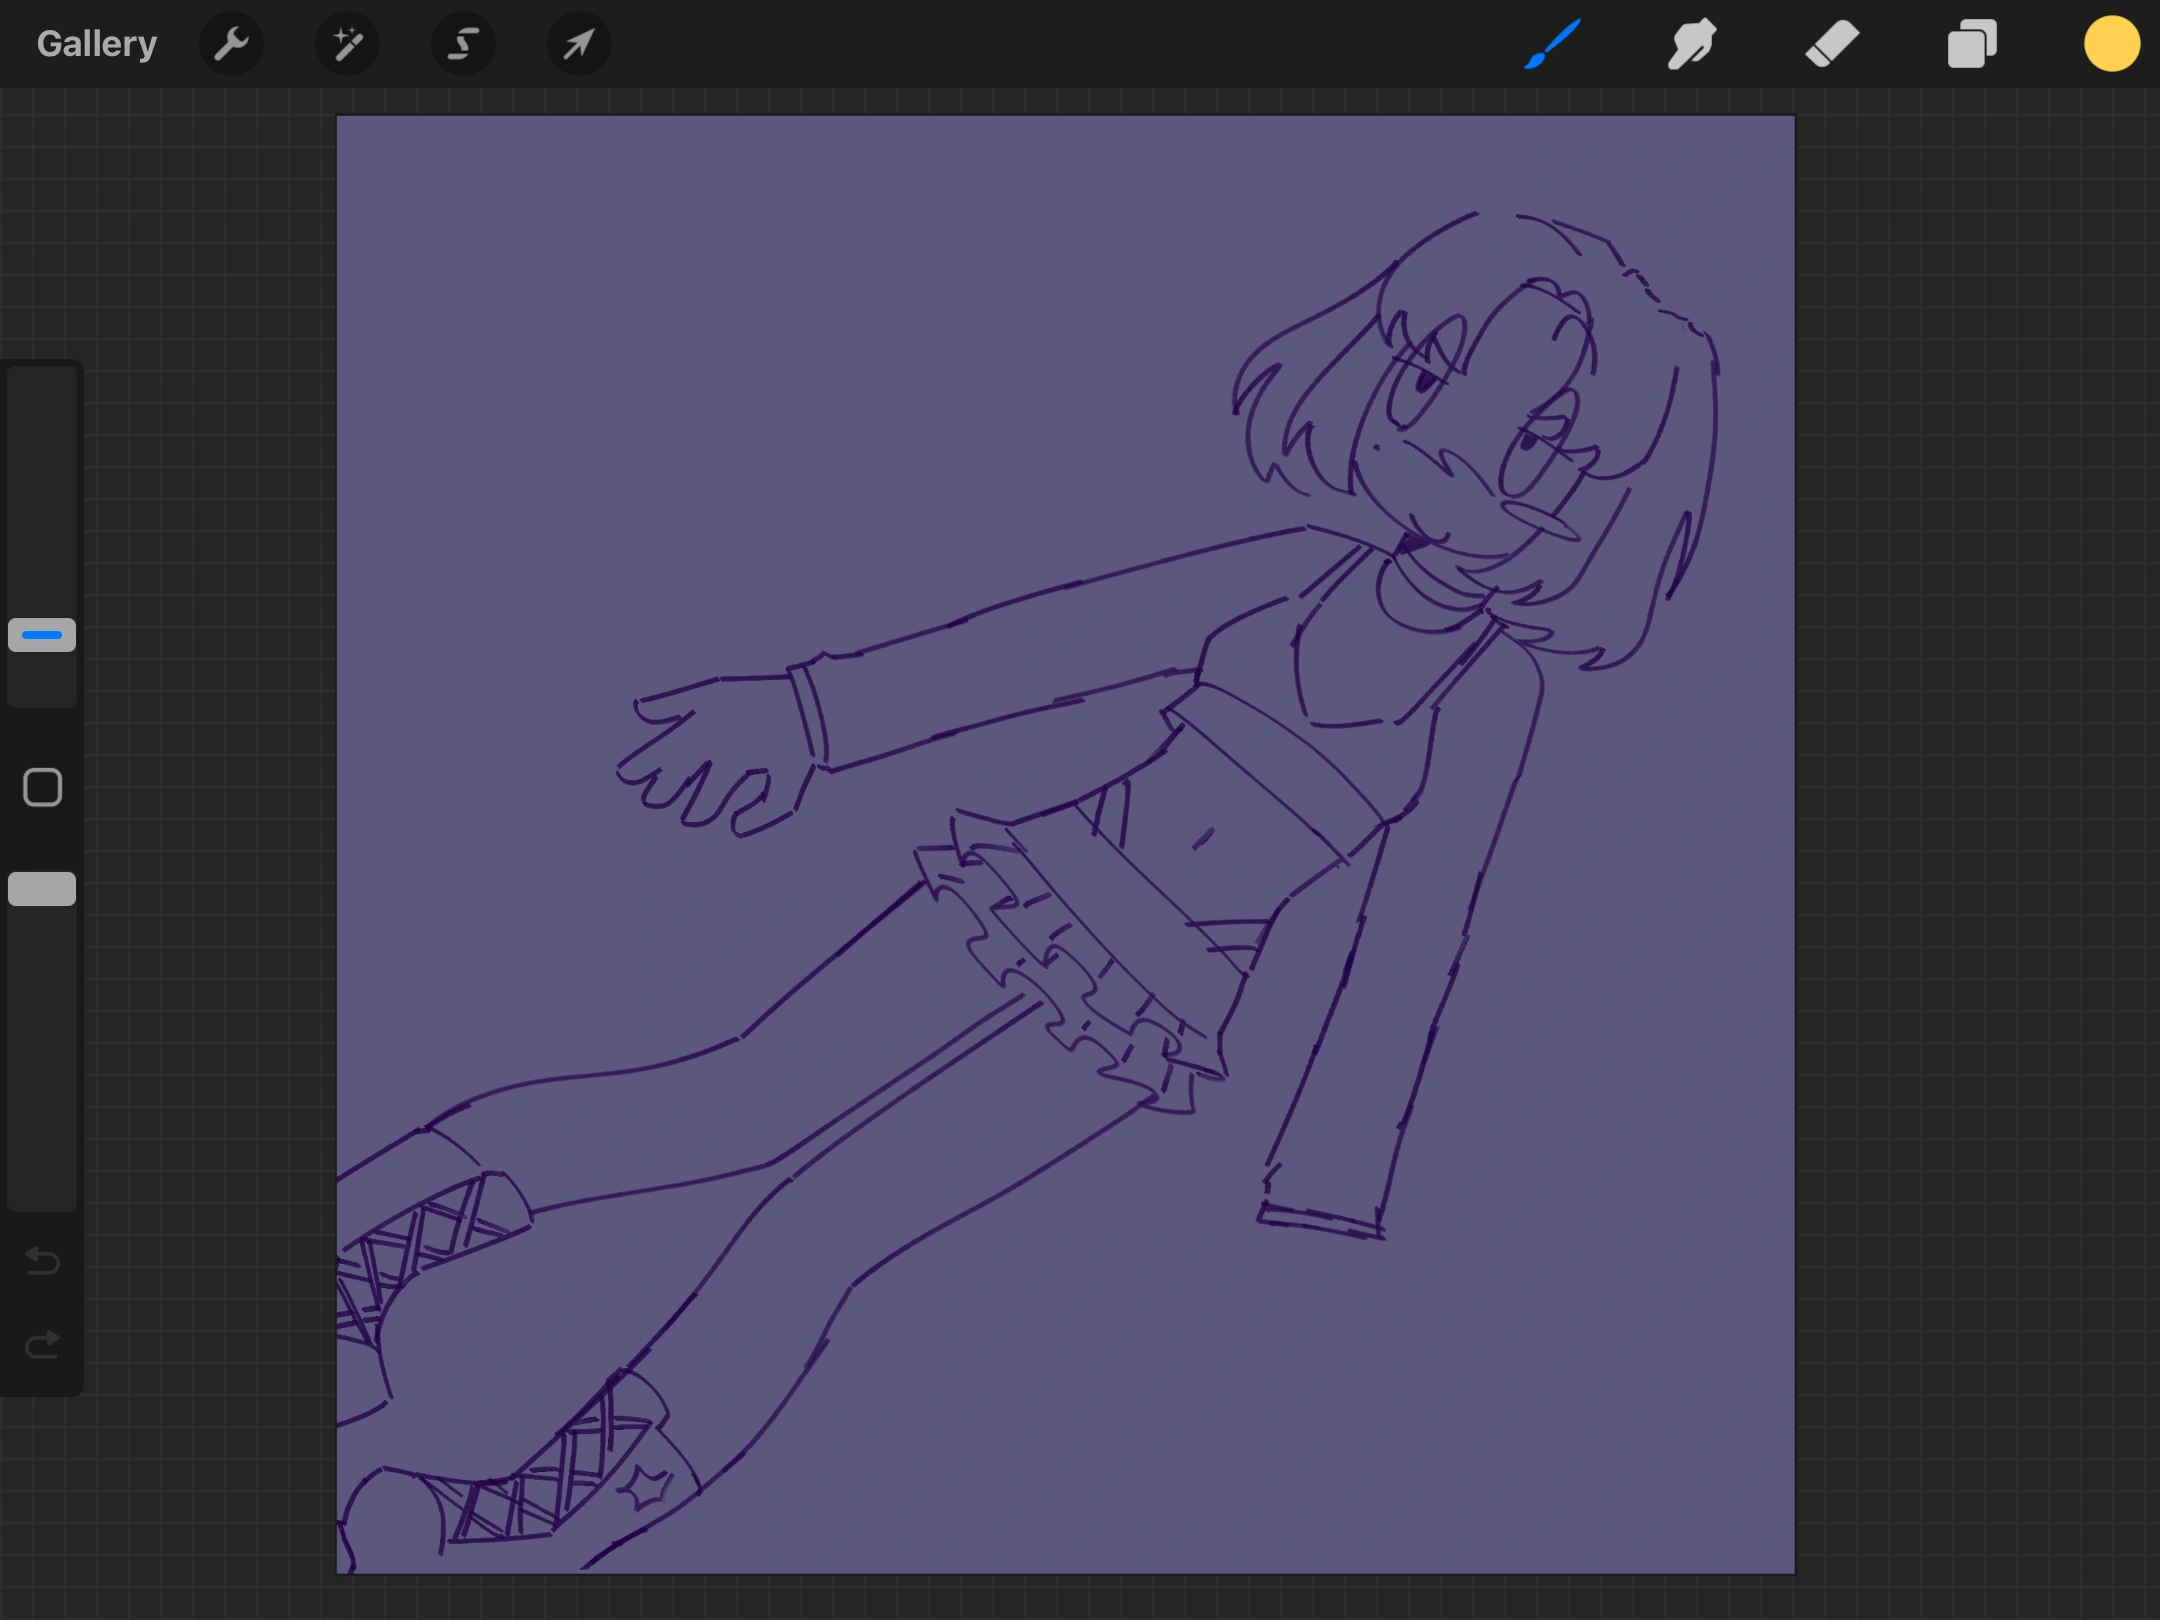This screenshot has width=2160, height=1620.
Task: Click the brush opacity slider handle
Action: tap(42, 889)
